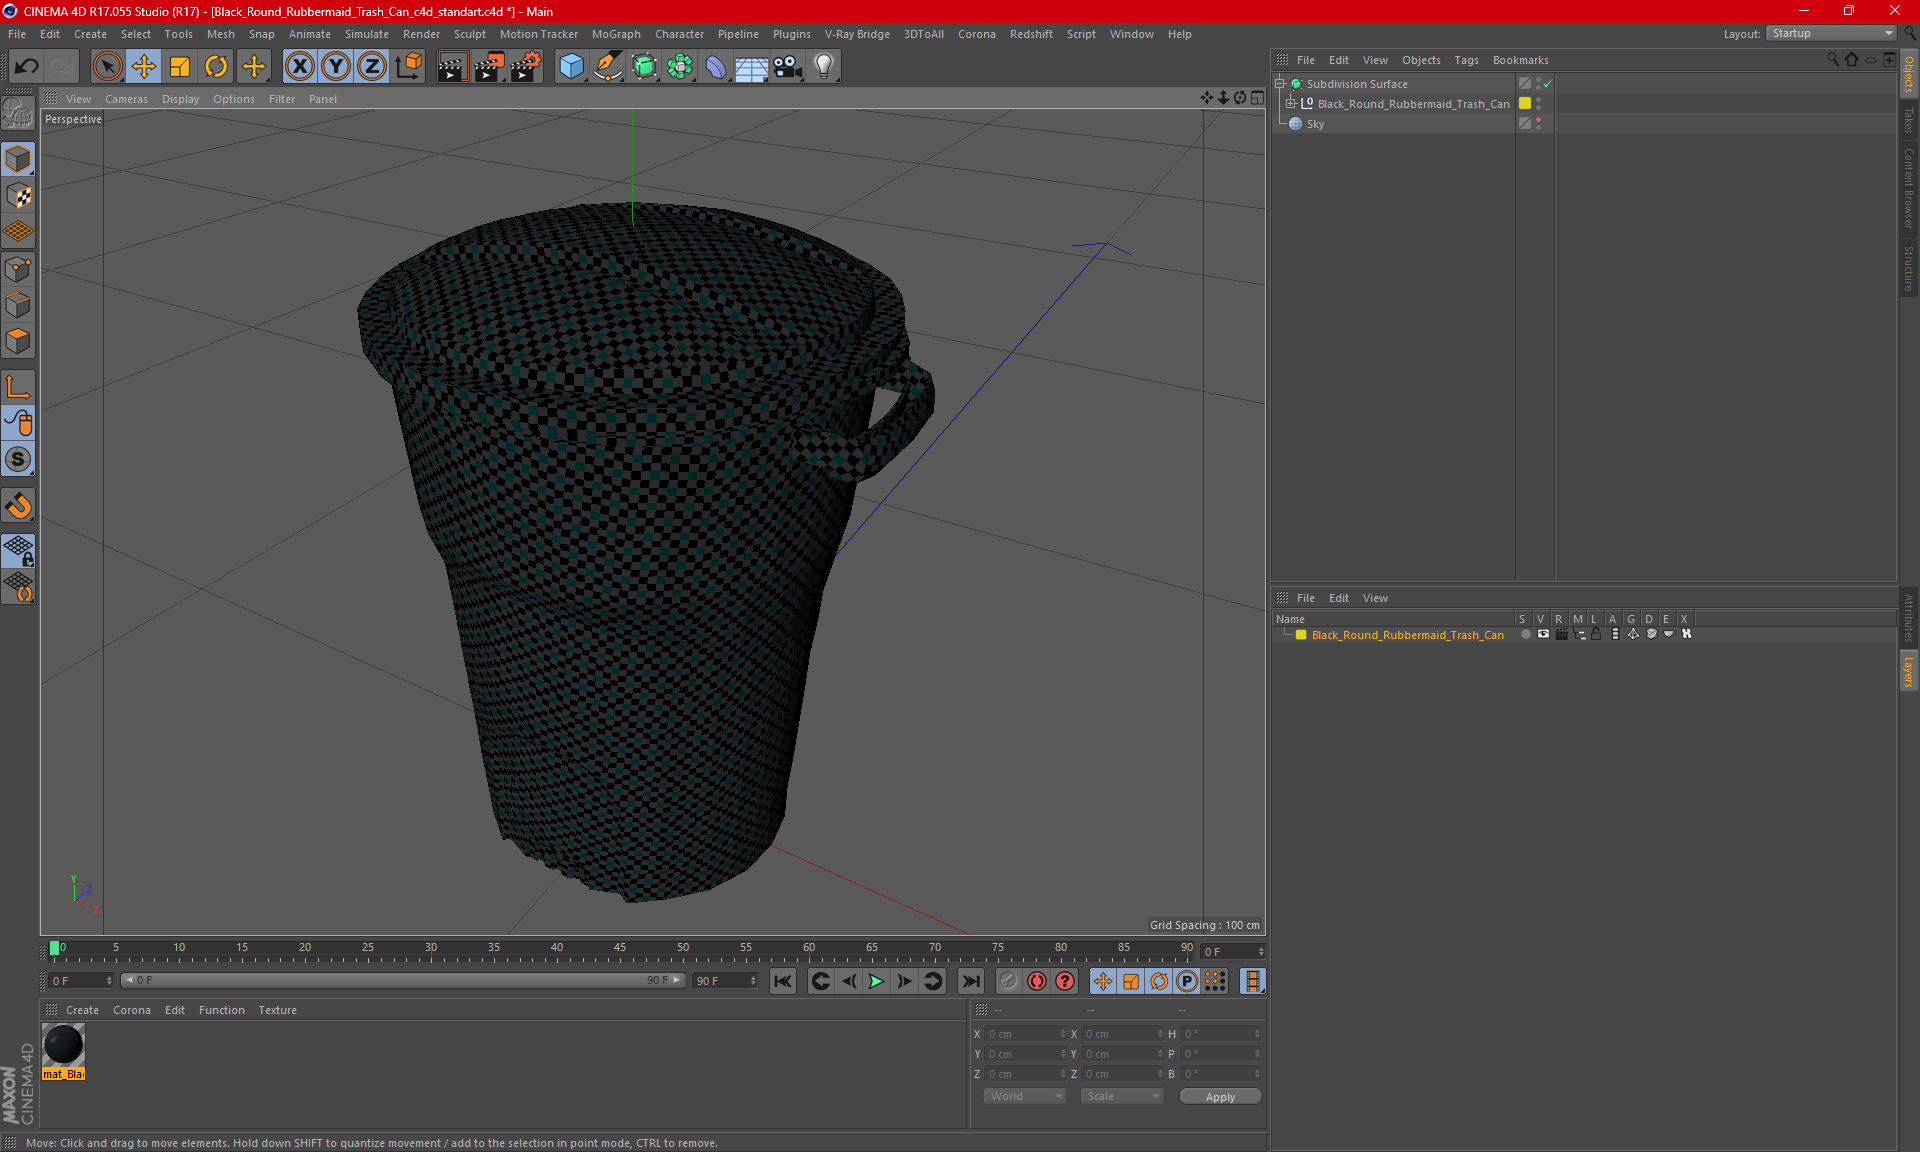Click yellow swatch of Black_Round_Rubbermaid_Trash_Can layer

point(1301,635)
